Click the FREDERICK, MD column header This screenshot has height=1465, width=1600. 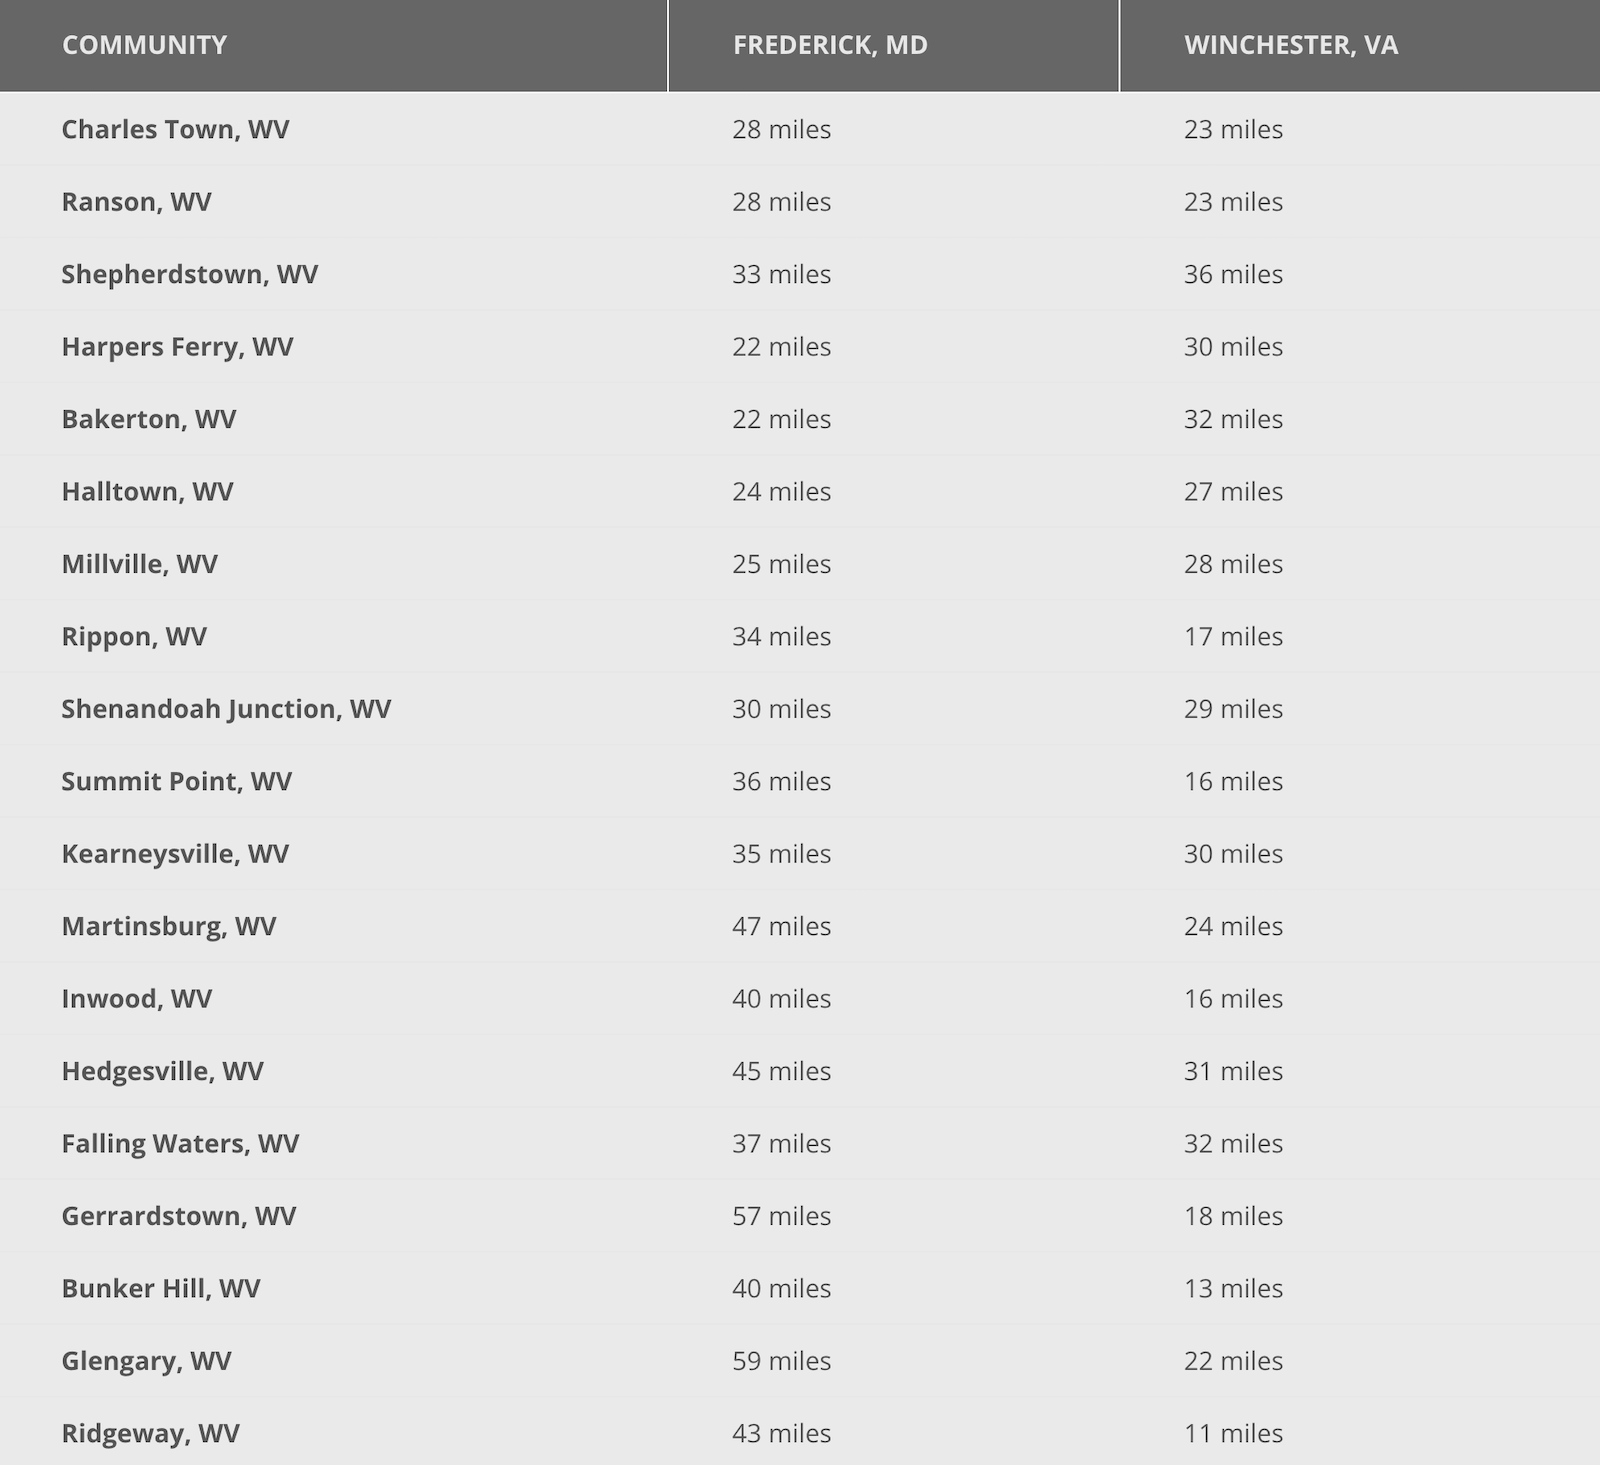coord(830,45)
